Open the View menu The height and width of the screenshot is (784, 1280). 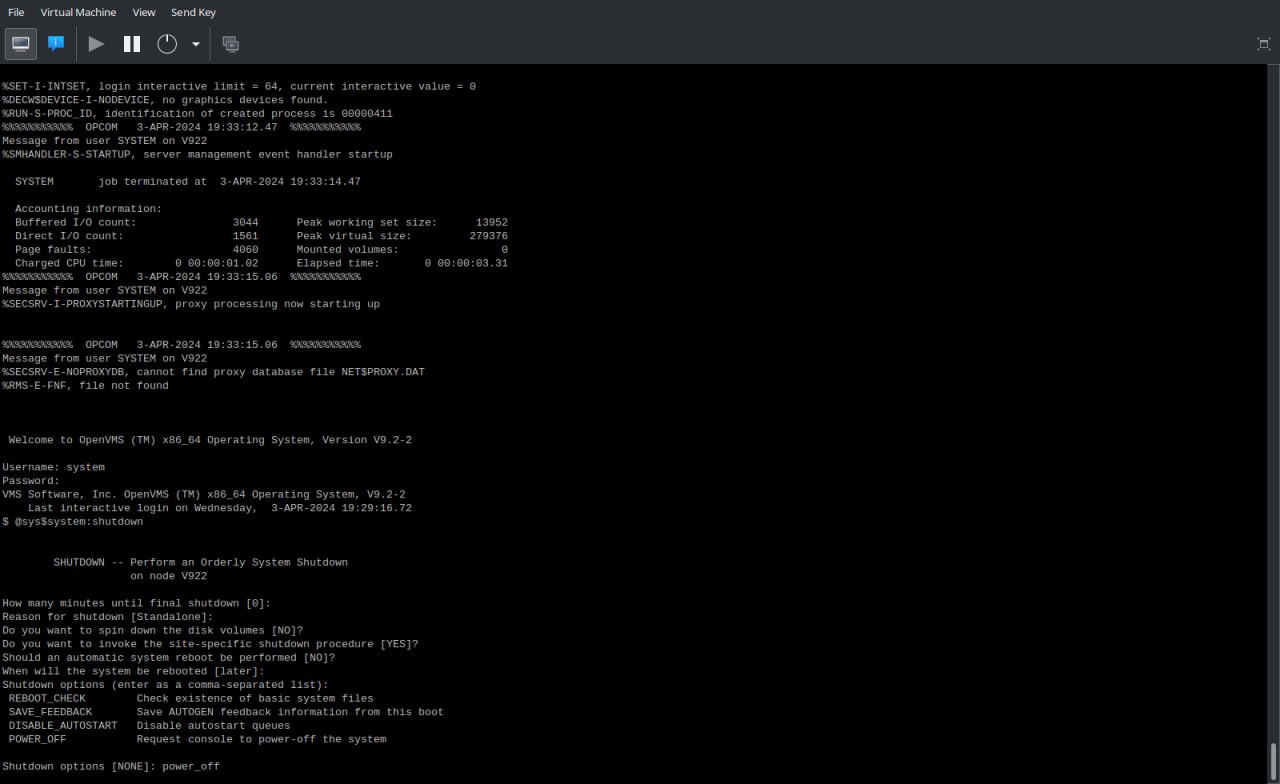coord(144,12)
